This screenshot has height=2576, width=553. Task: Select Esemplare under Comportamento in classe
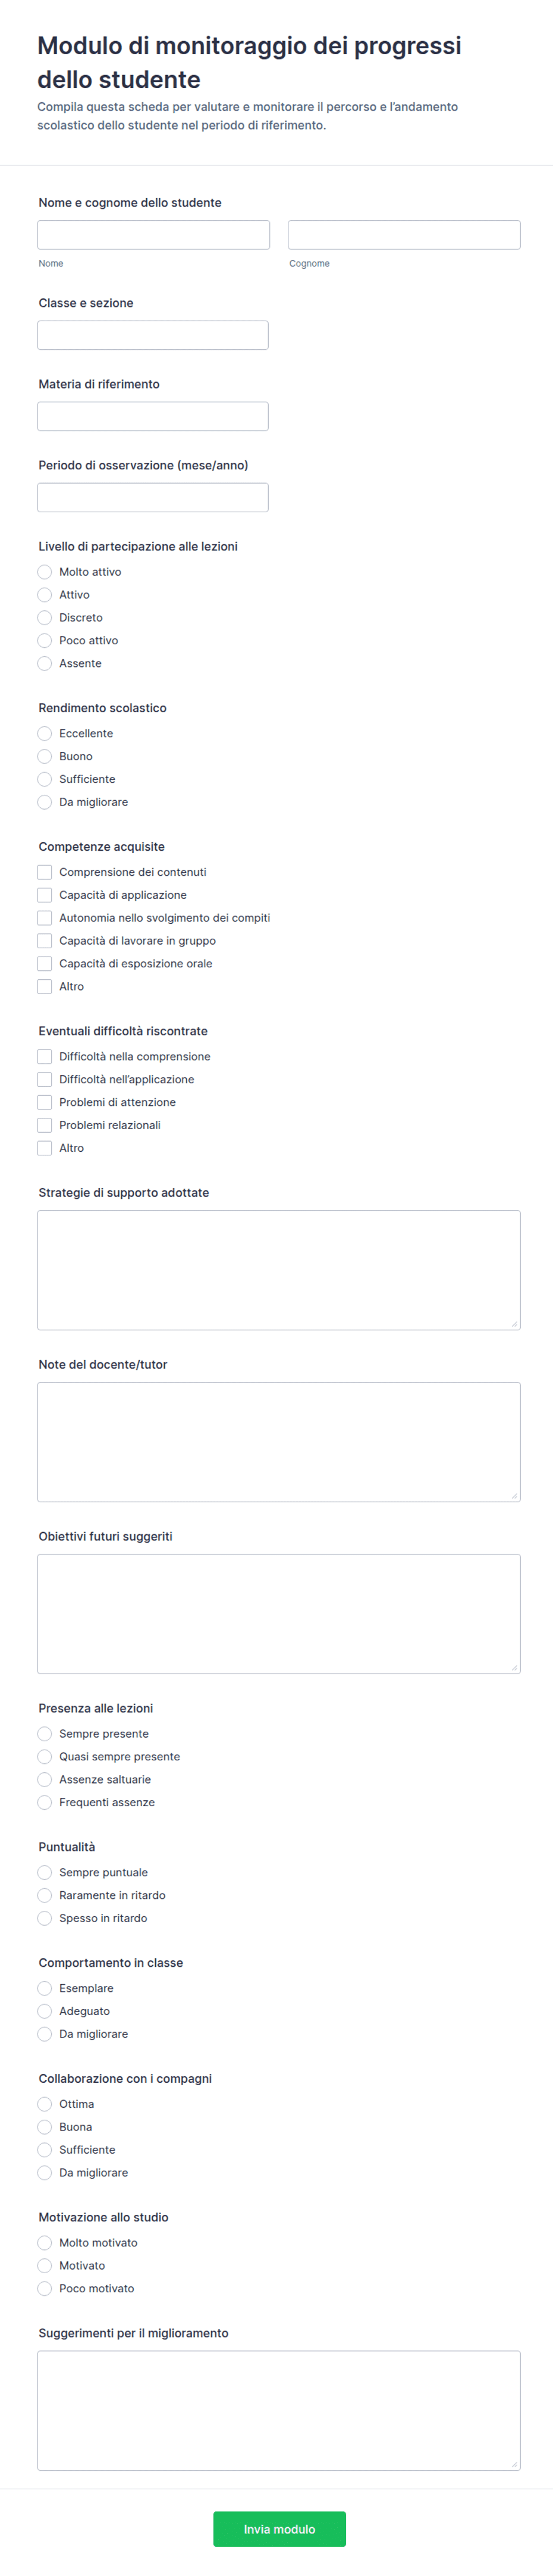coord(45,1988)
